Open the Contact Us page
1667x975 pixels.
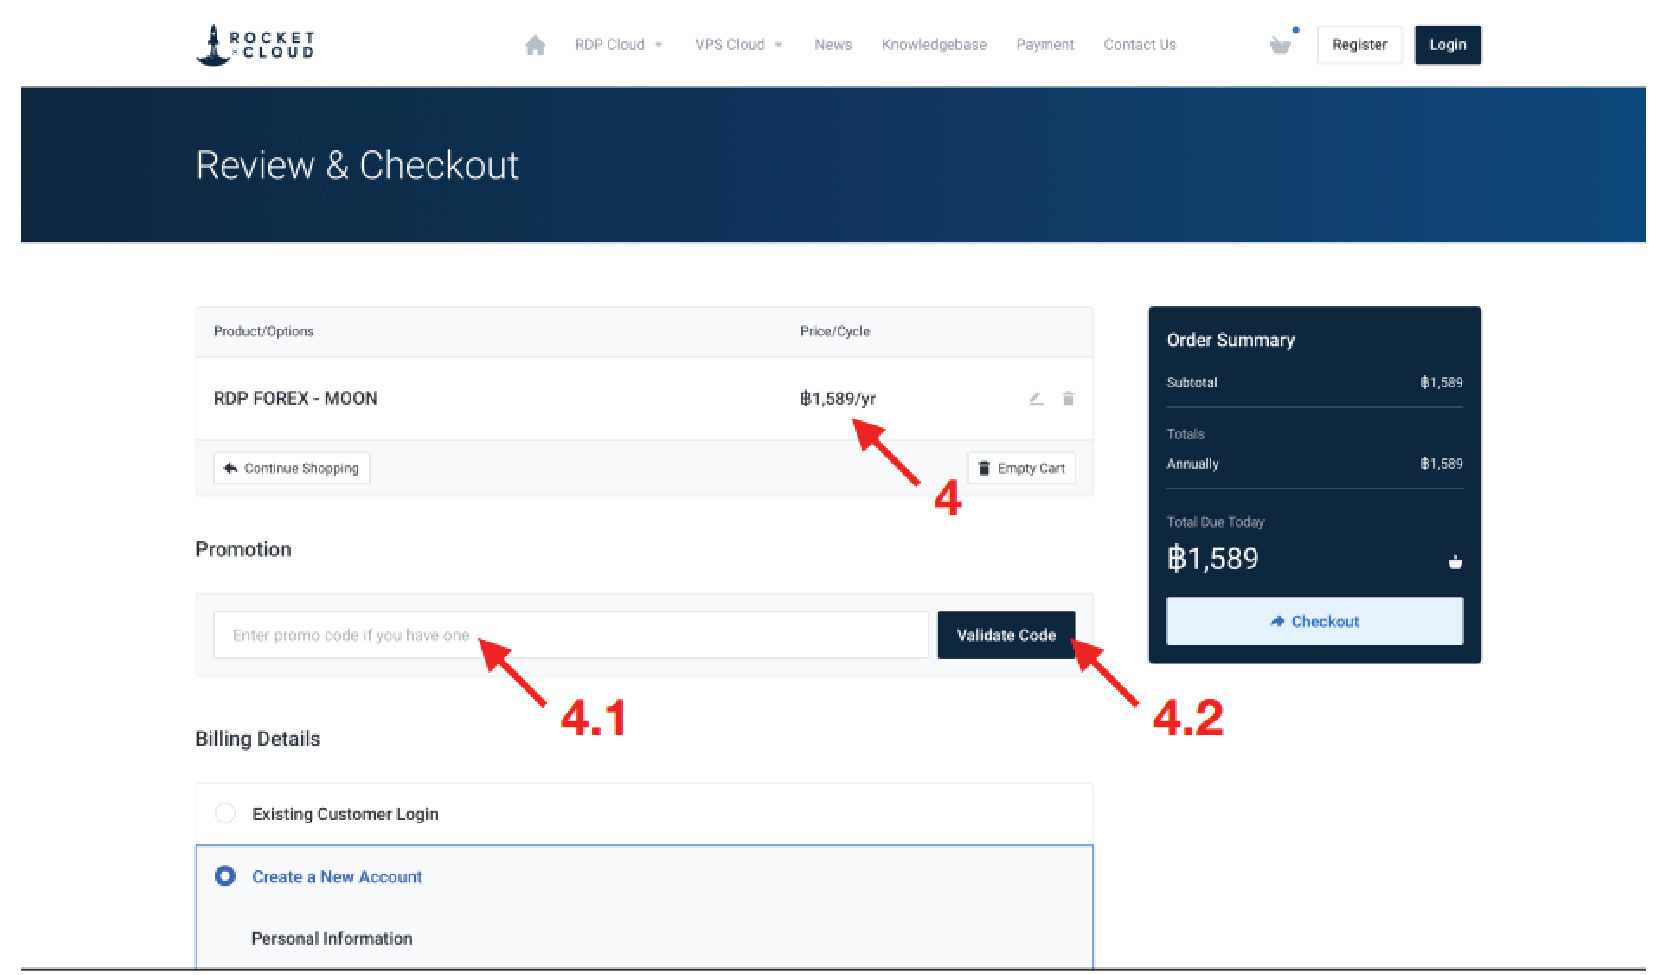click(1139, 45)
